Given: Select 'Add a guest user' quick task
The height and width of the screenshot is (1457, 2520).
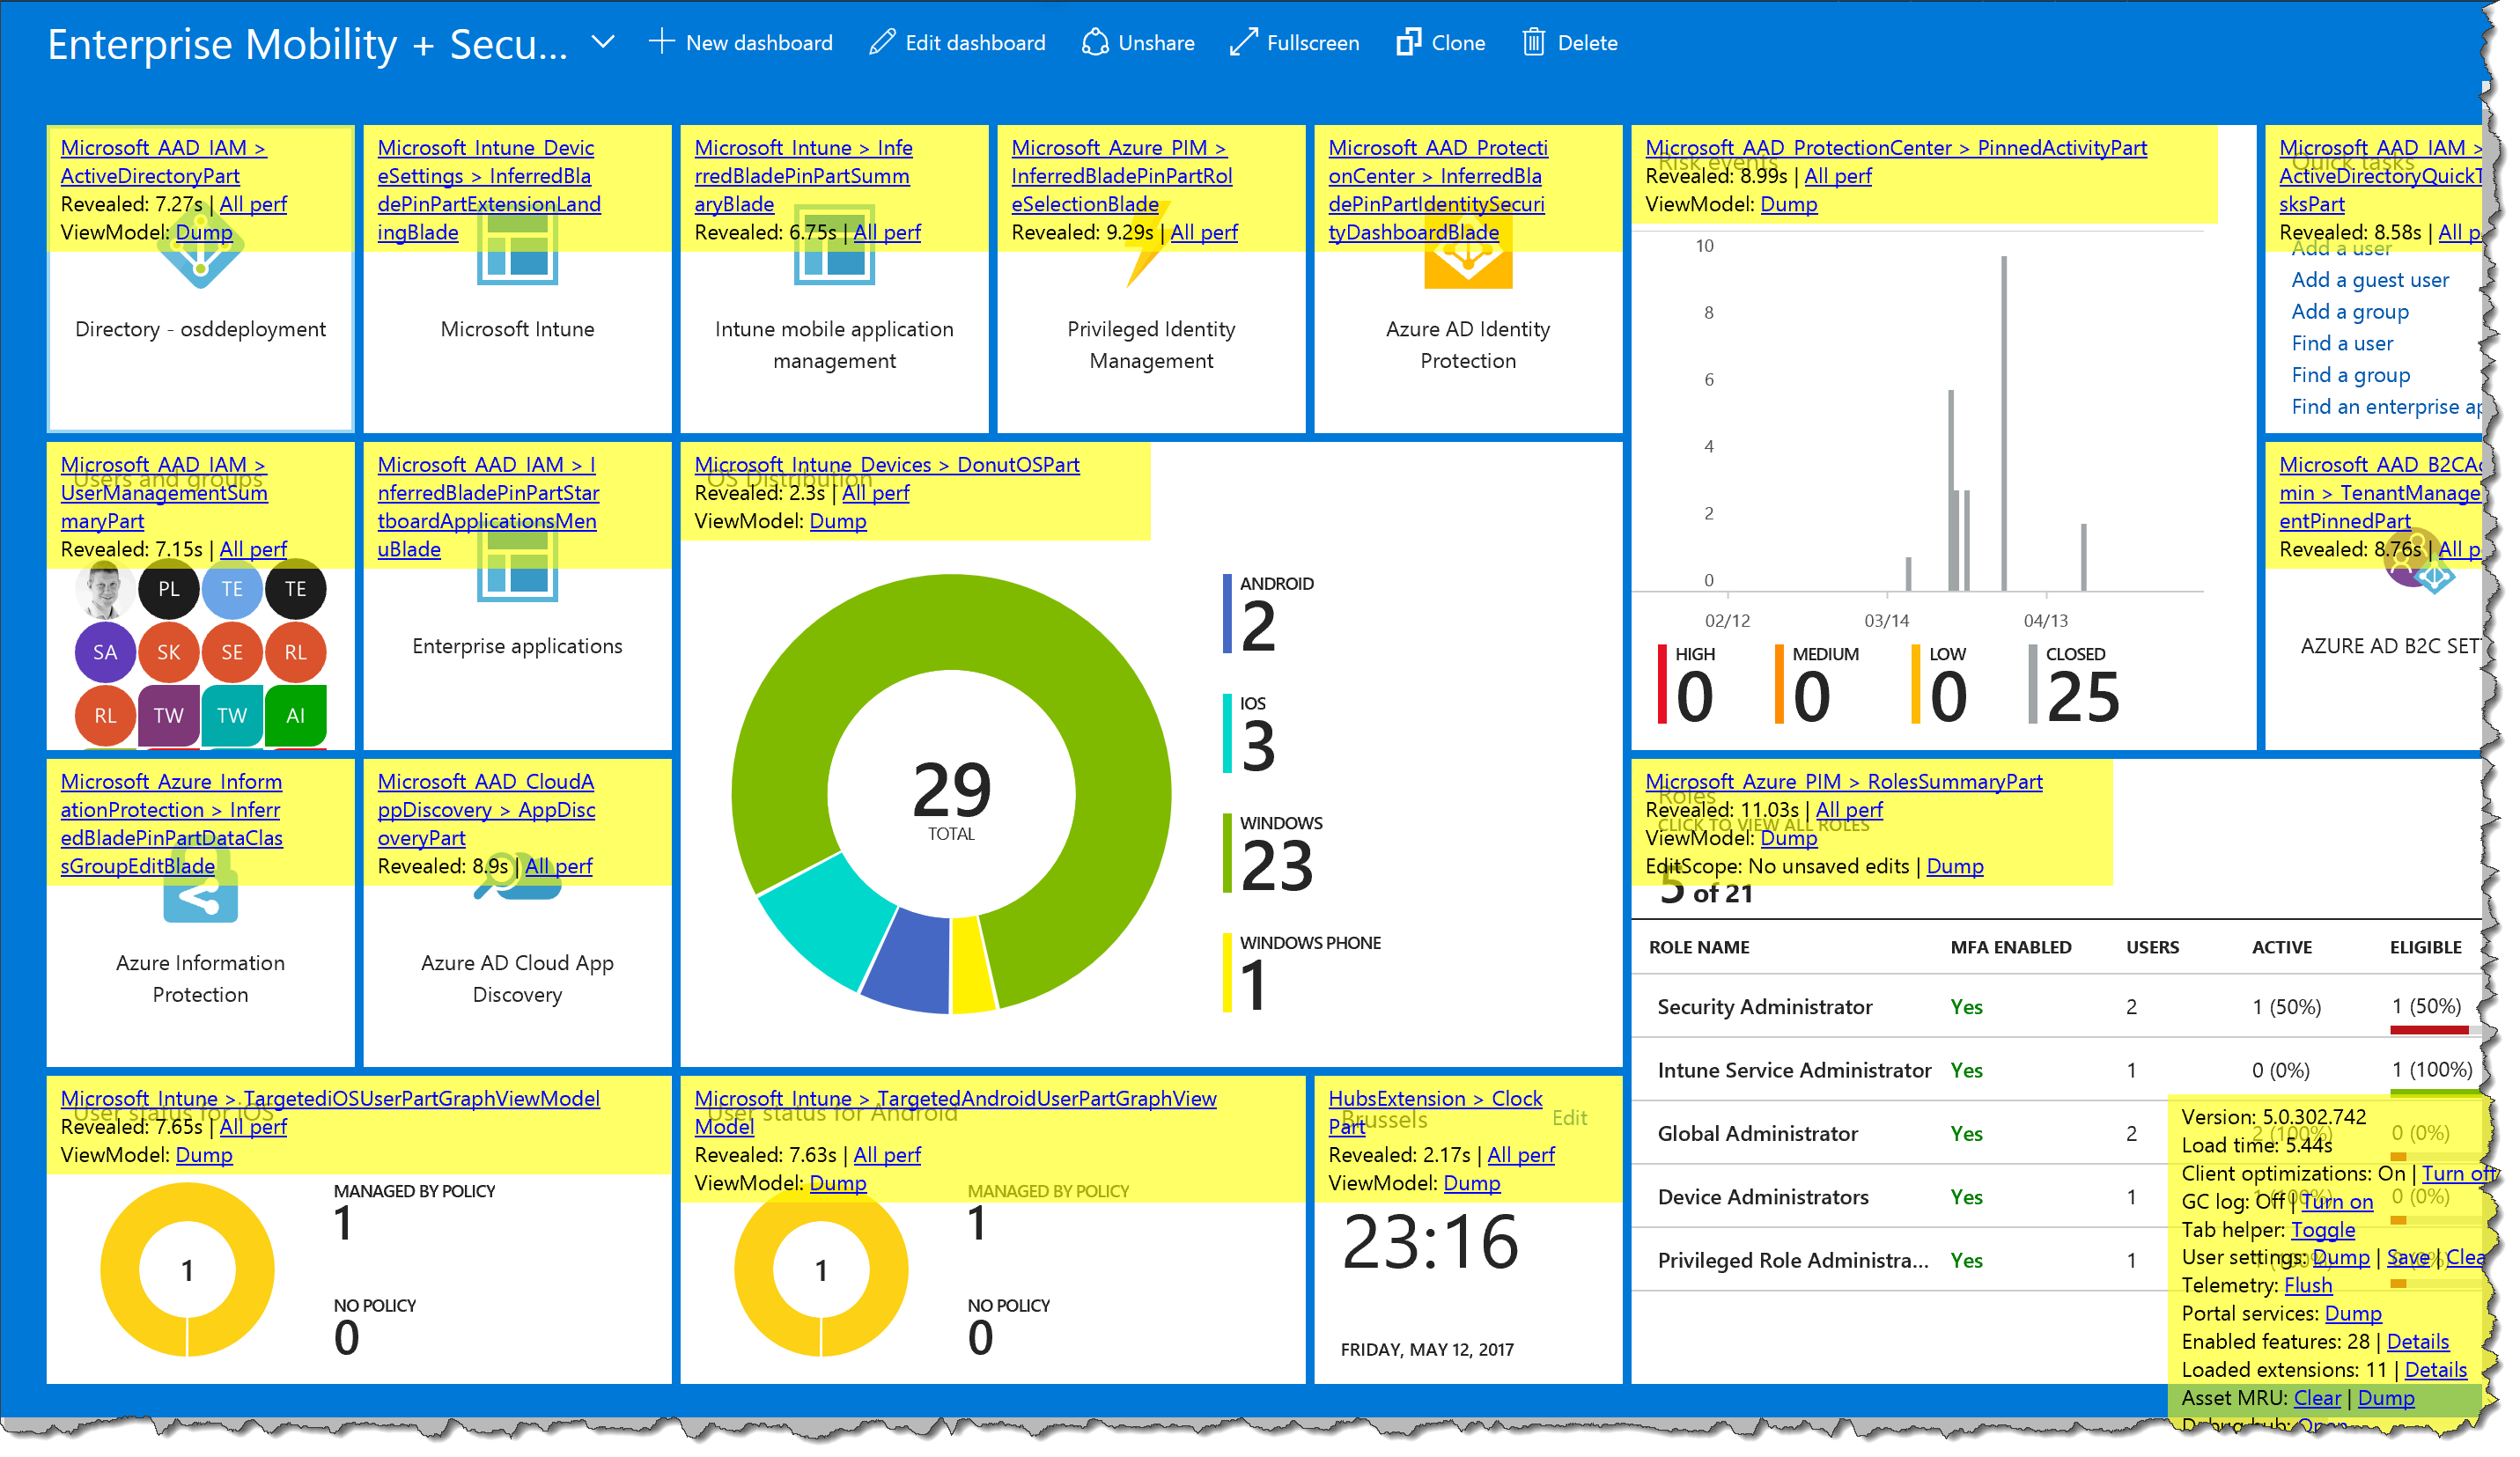Looking at the screenshot, I should pos(2369,280).
